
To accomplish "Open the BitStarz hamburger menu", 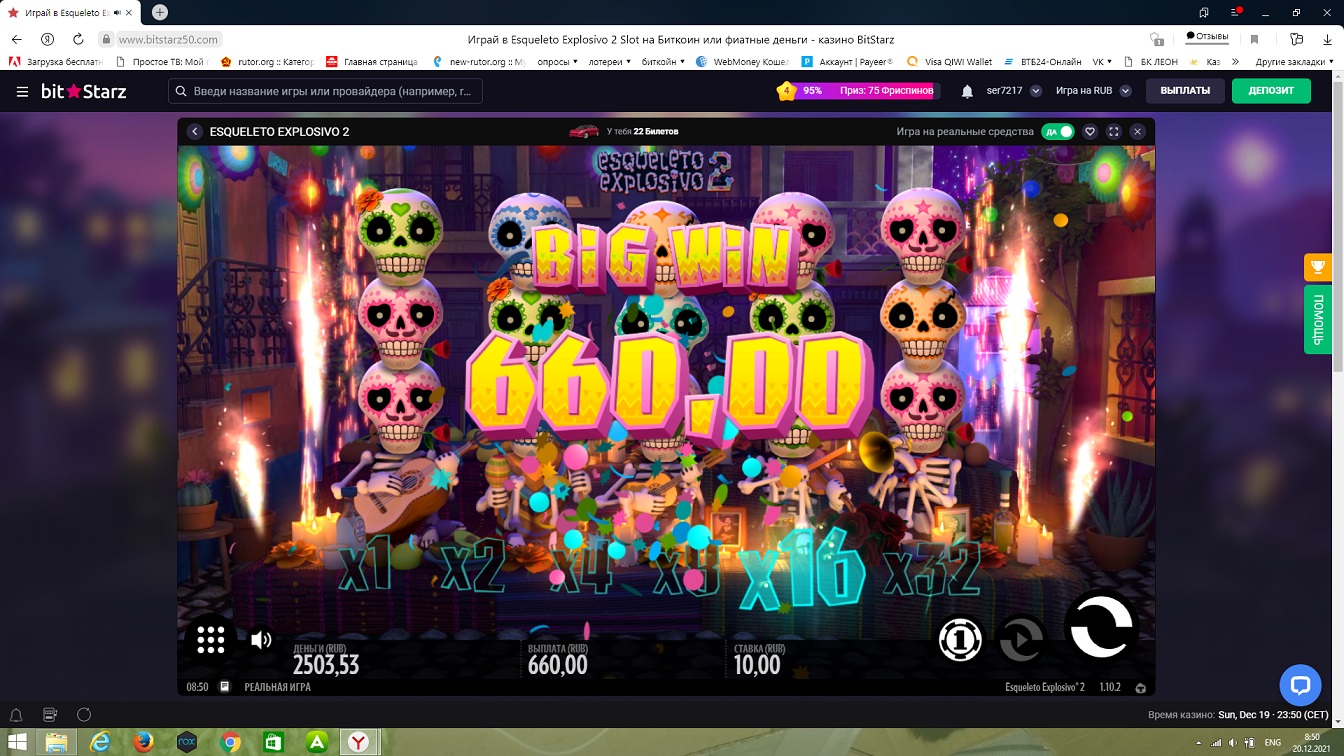I will pos(22,91).
